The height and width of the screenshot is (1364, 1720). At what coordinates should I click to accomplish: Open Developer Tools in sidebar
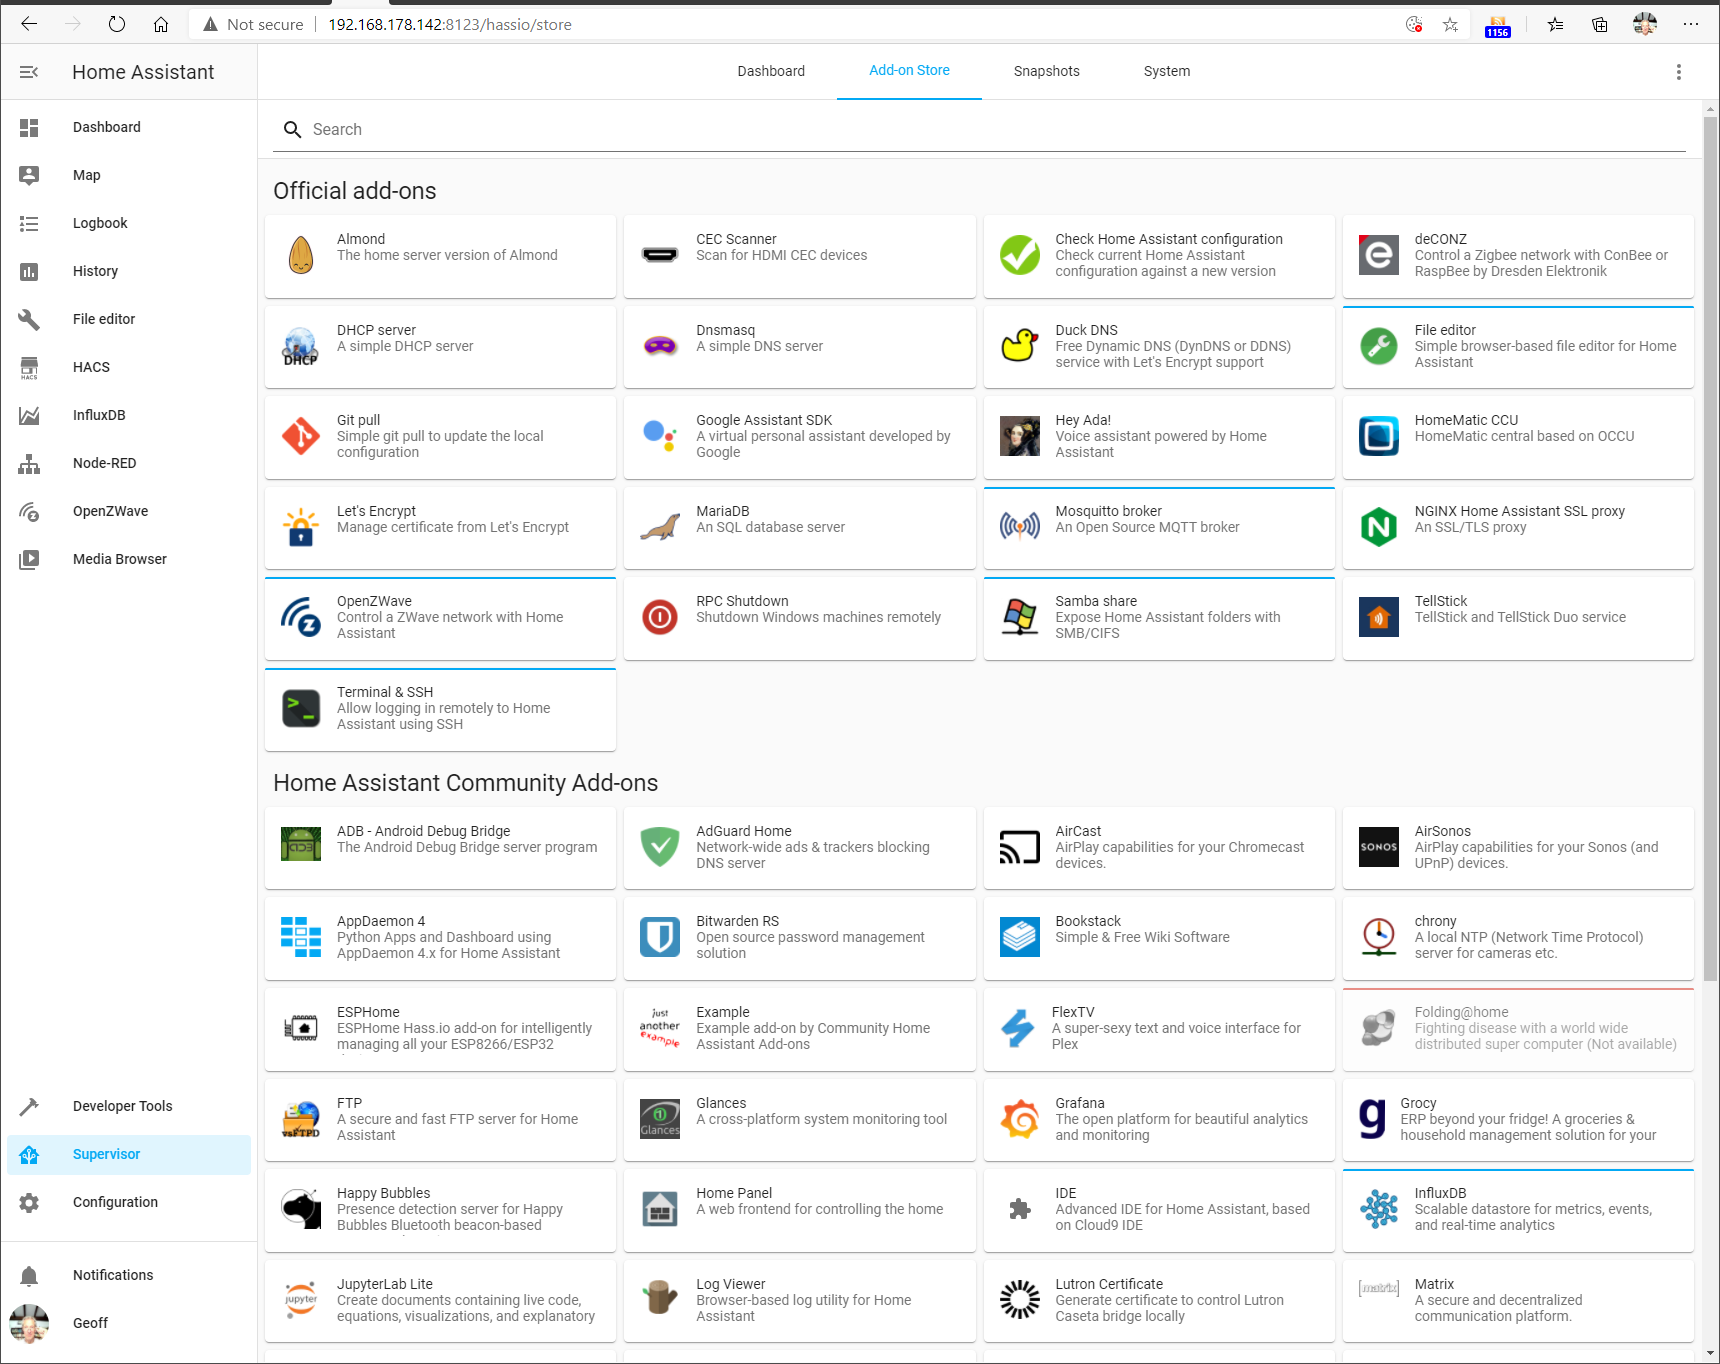pyautogui.click(x=122, y=1106)
